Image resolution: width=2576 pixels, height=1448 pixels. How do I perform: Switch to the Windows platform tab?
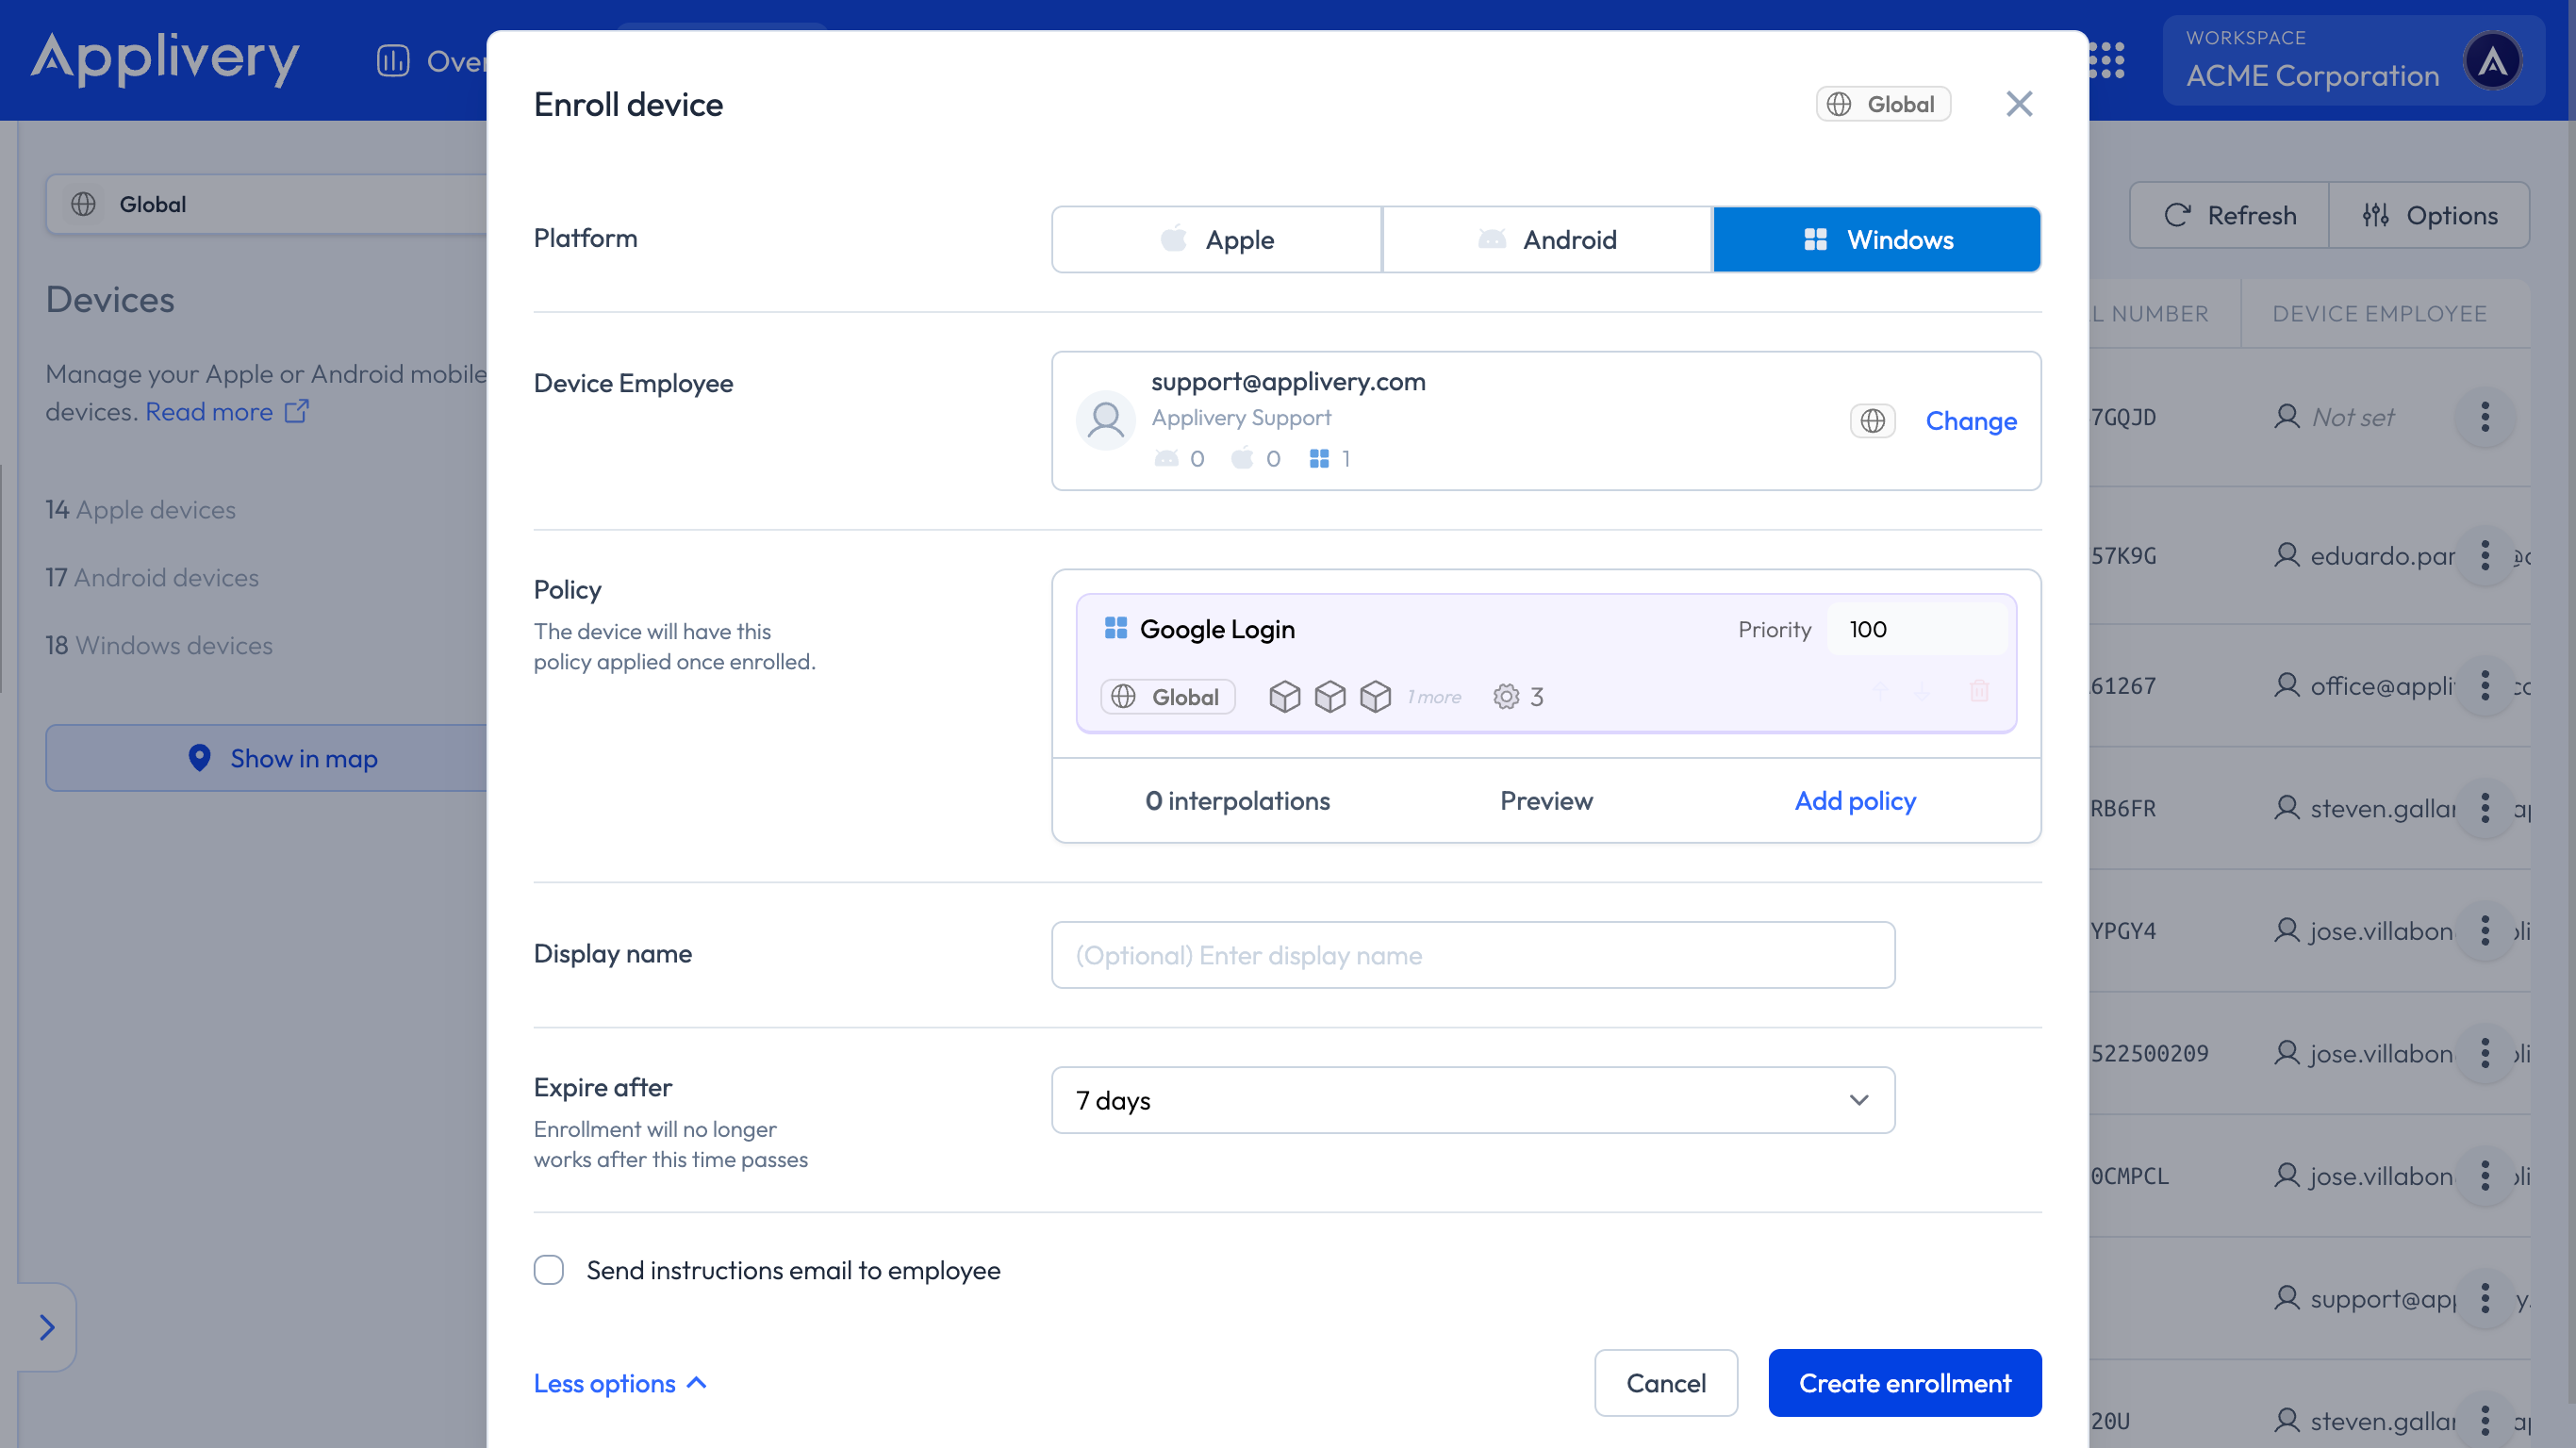click(x=1877, y=240)
